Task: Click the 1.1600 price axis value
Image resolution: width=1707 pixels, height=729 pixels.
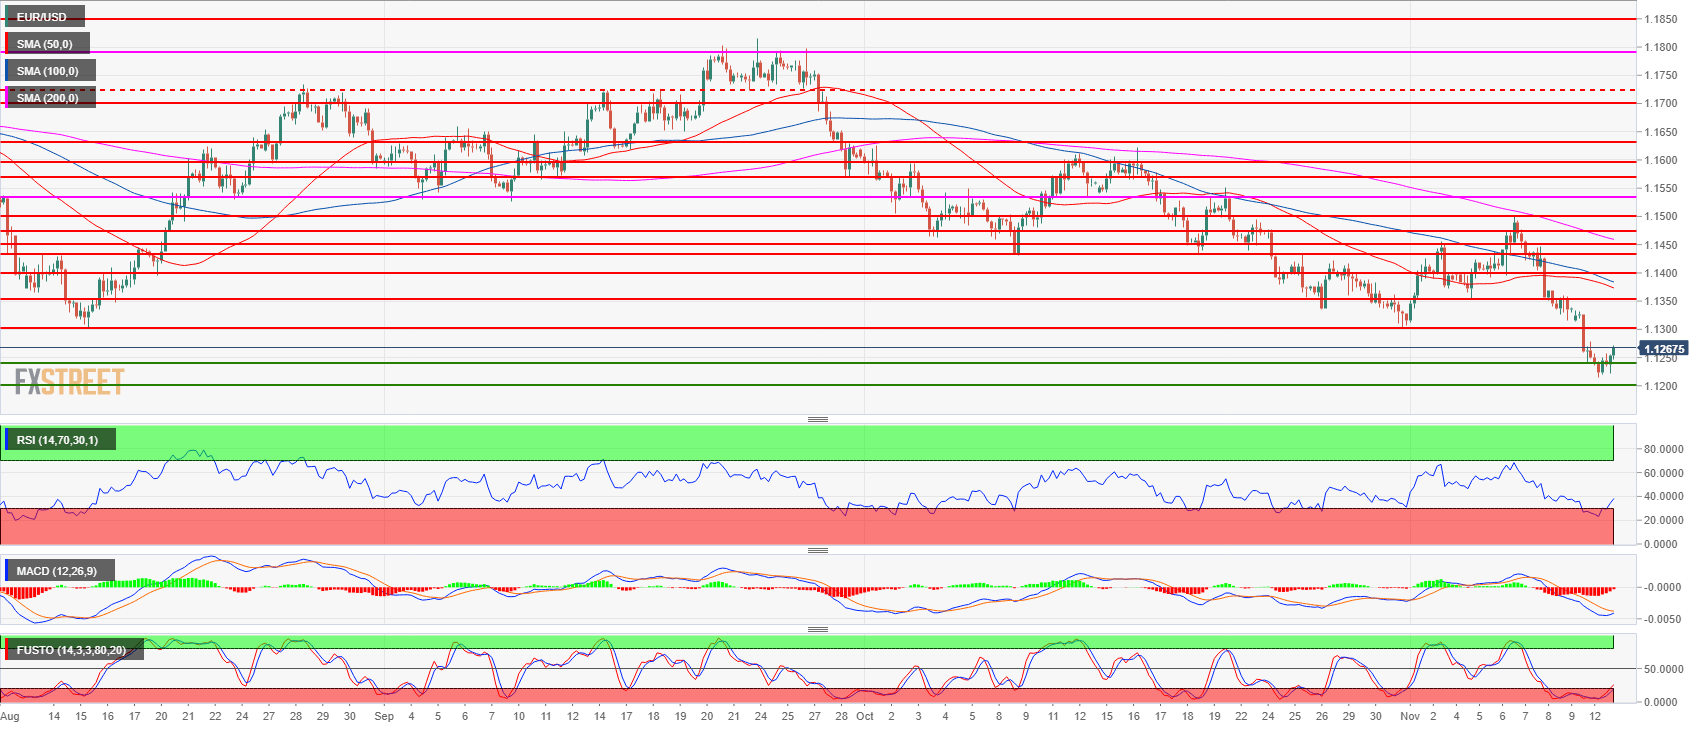Action: click(x=1661, y=160)
